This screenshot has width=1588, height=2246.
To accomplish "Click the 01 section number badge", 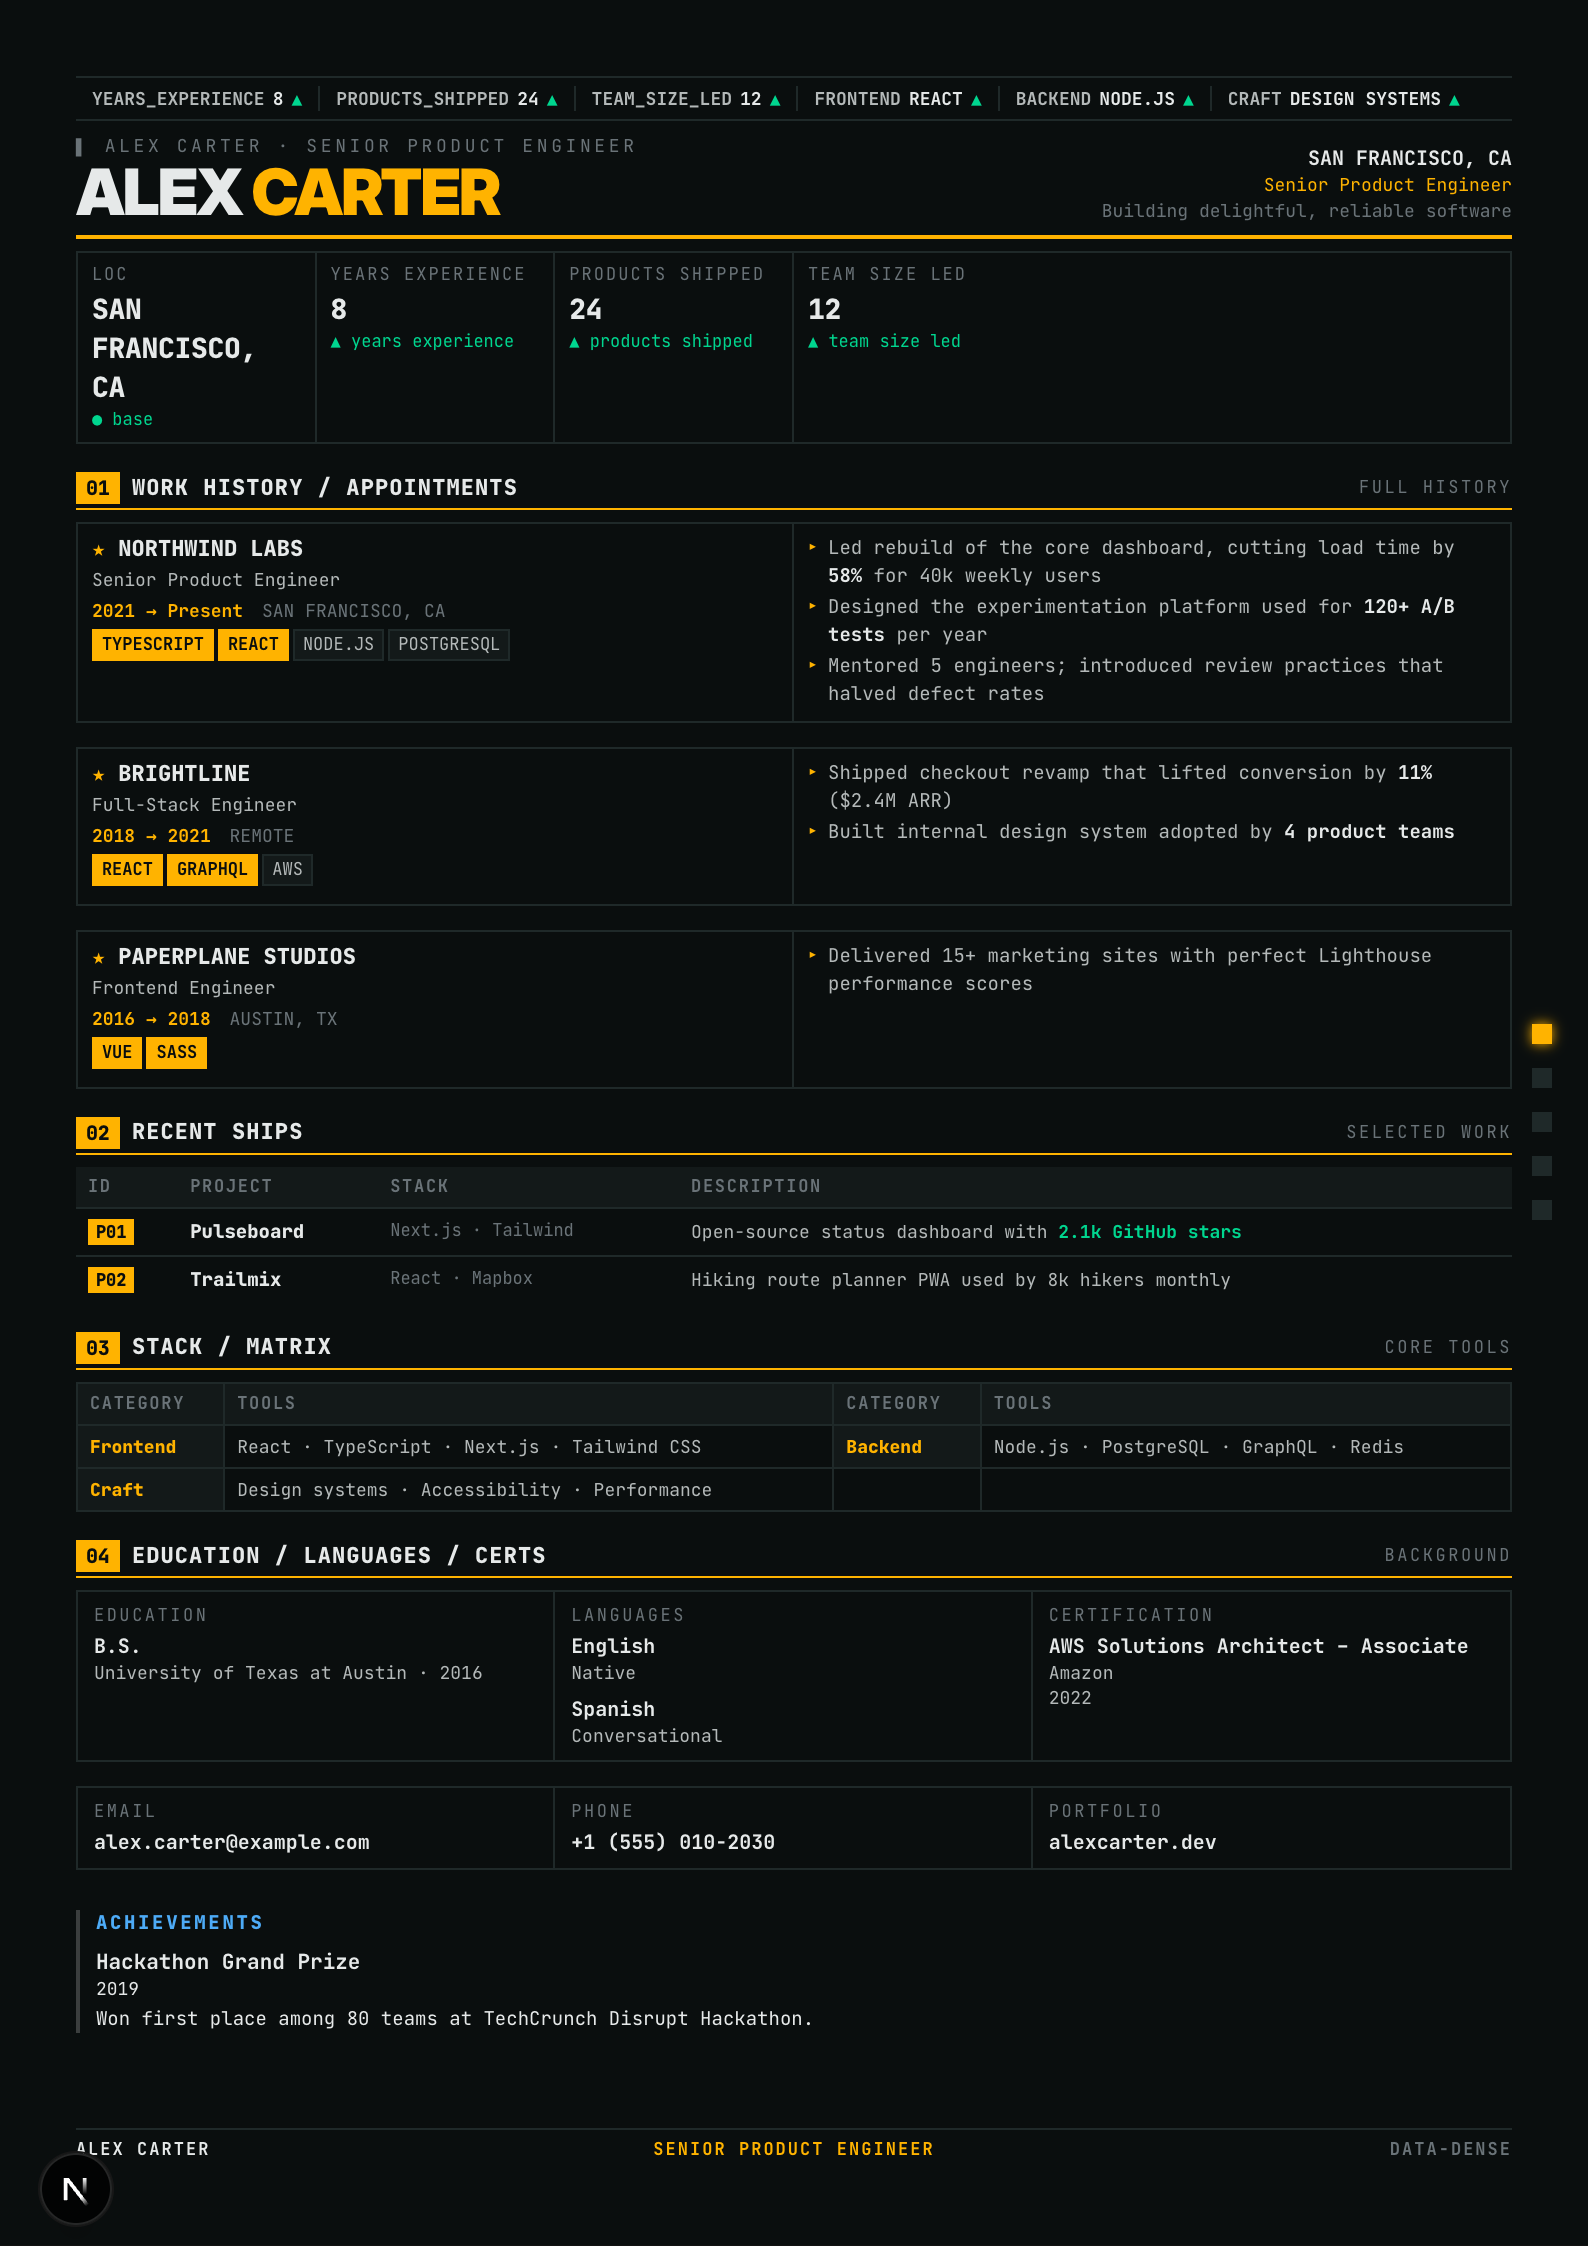I will [98, 488].
